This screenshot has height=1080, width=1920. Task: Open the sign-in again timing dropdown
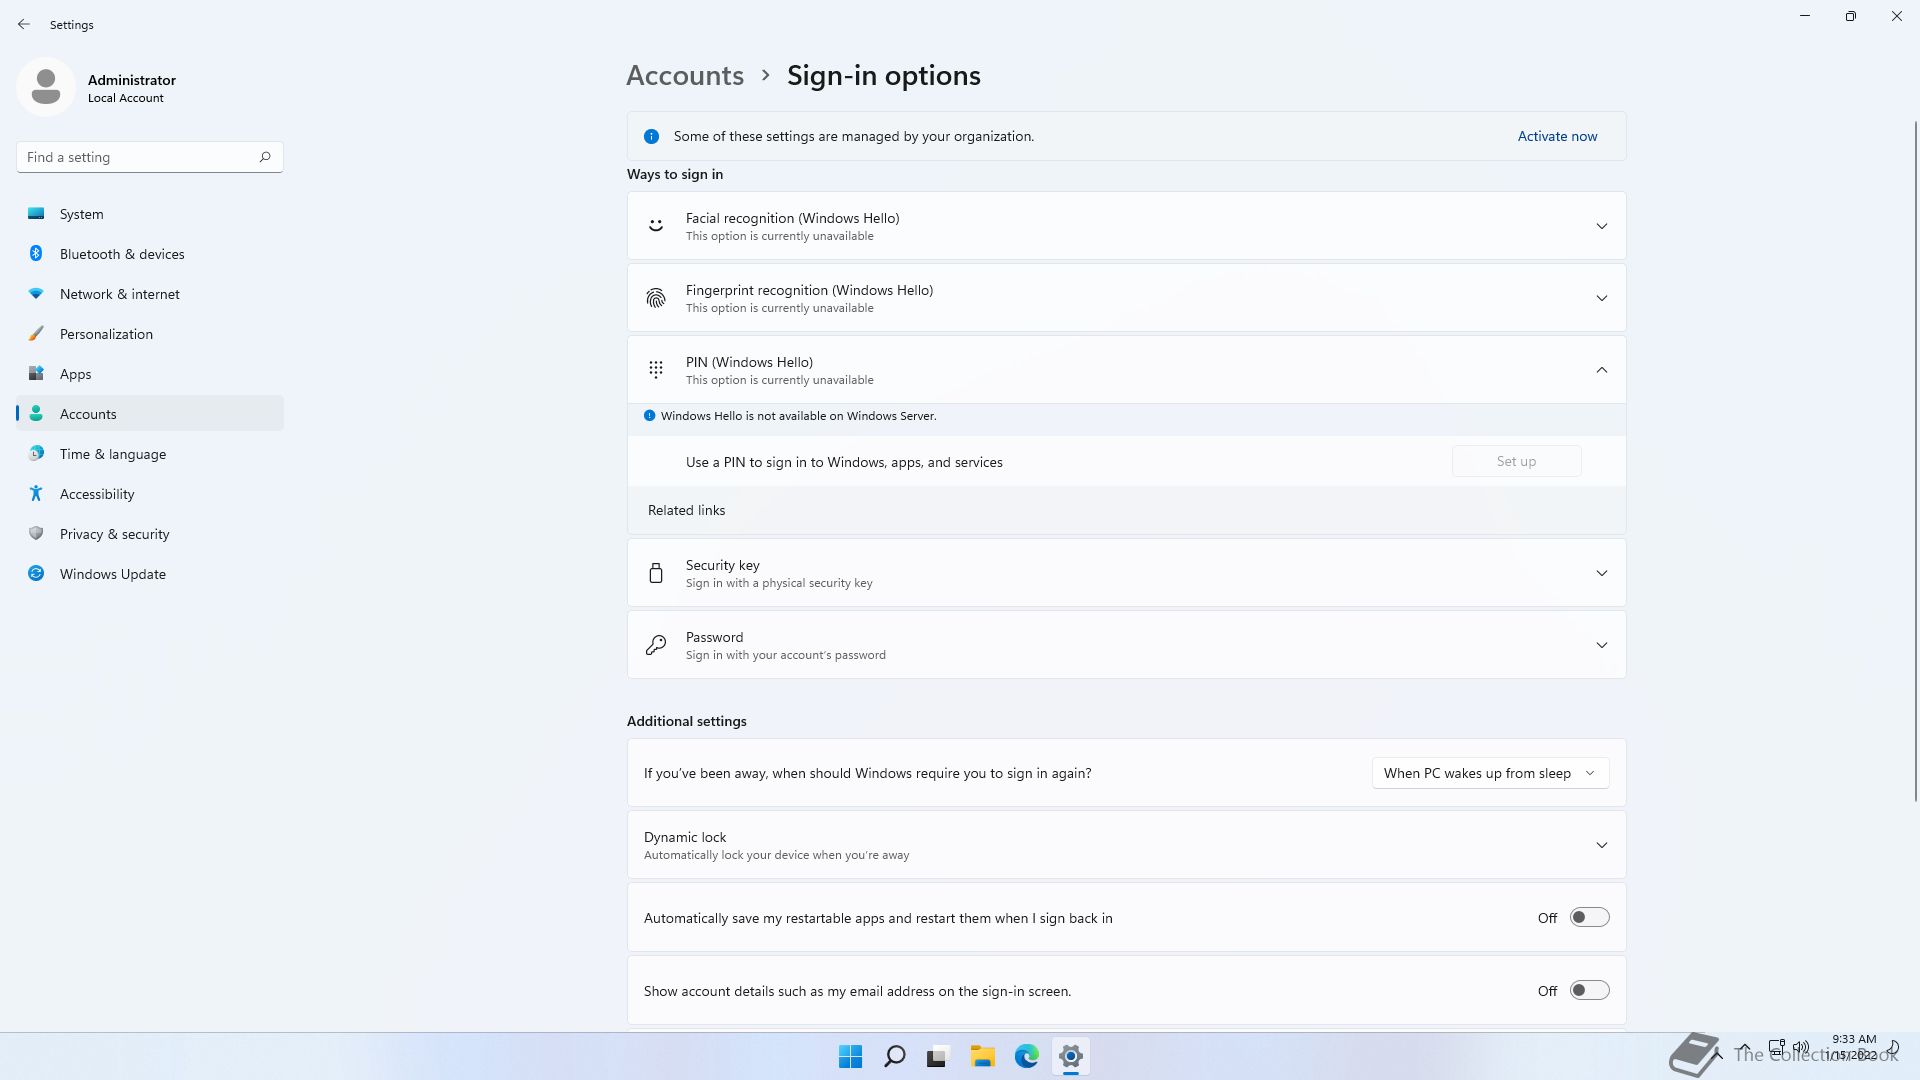pyautogui.click(x=1490, y=773)
